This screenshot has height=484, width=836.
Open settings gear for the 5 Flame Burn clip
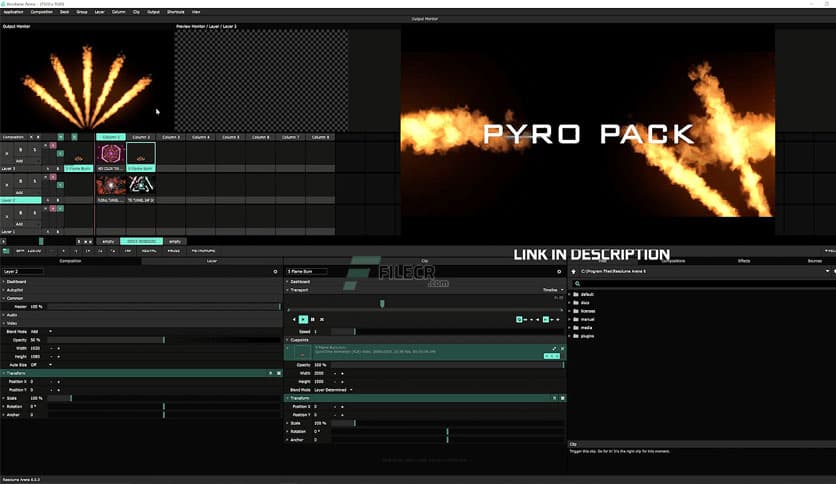tap(558, 271)
